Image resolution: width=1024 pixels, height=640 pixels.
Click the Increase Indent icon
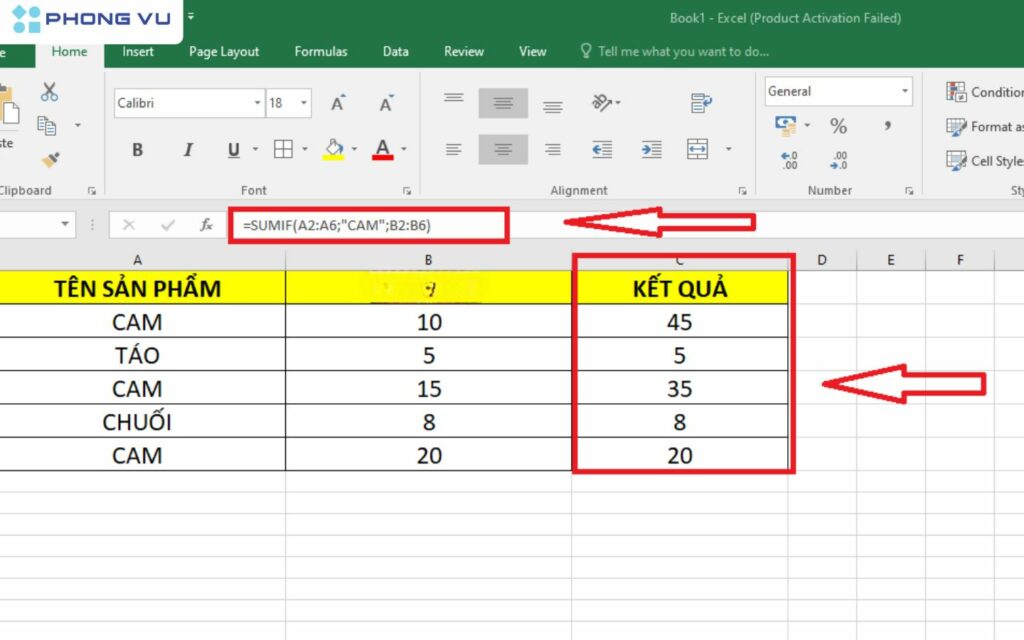click(651, 149)
